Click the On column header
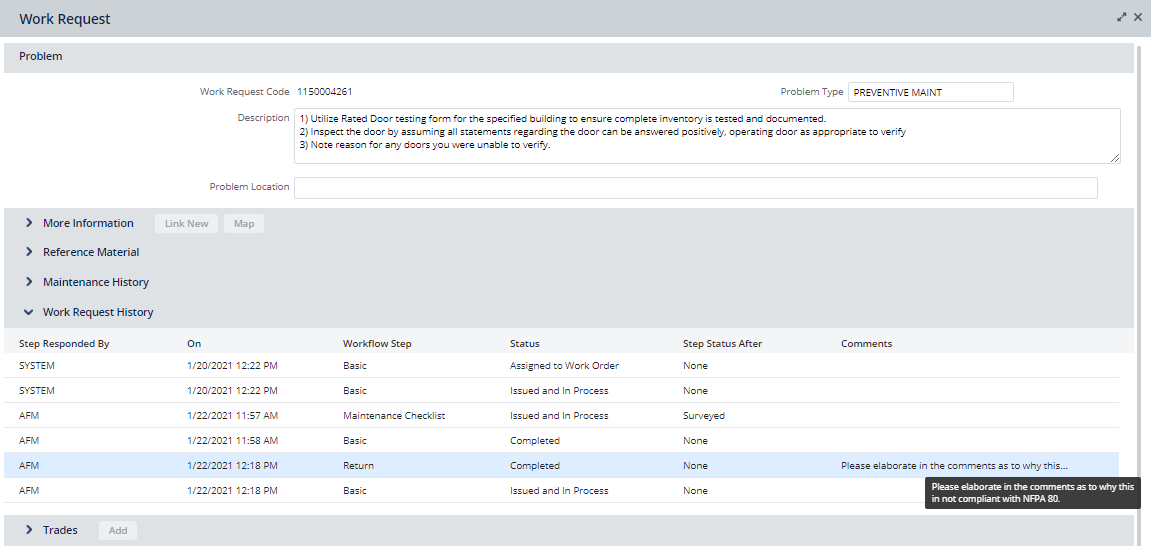 point(194,343)
